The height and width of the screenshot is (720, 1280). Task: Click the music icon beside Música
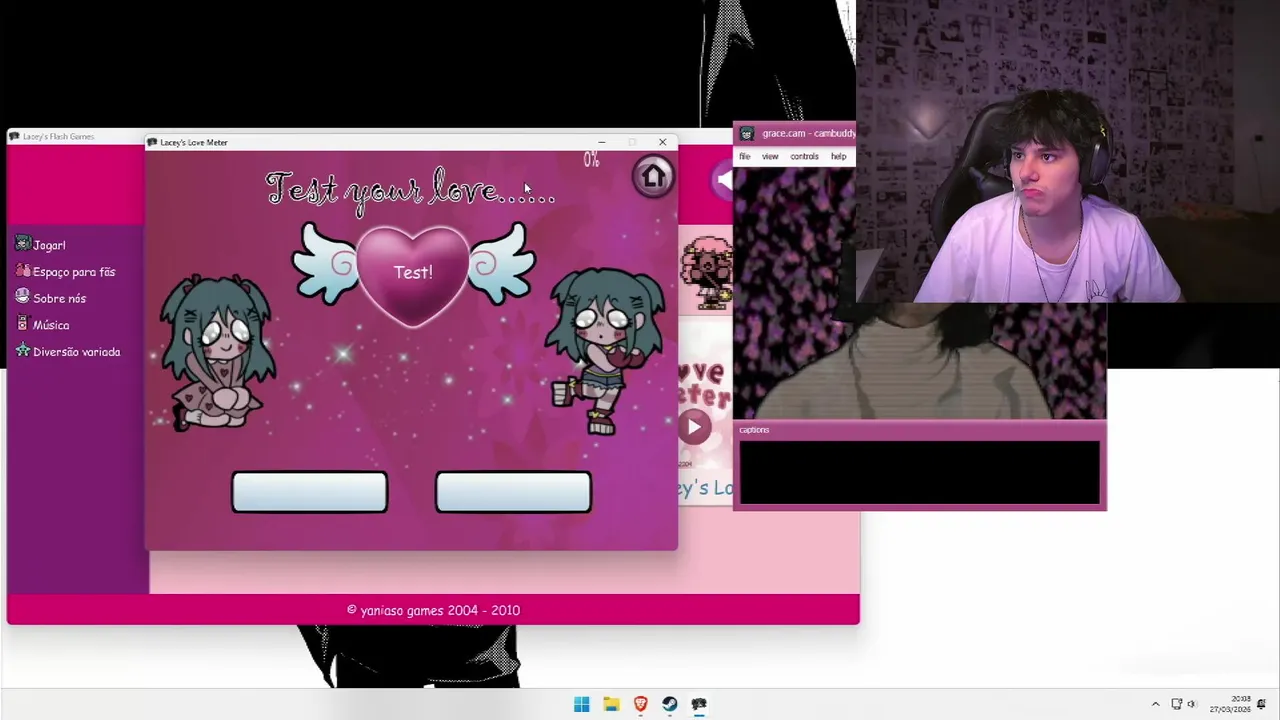pyautogui.click(x=23, y=324)
